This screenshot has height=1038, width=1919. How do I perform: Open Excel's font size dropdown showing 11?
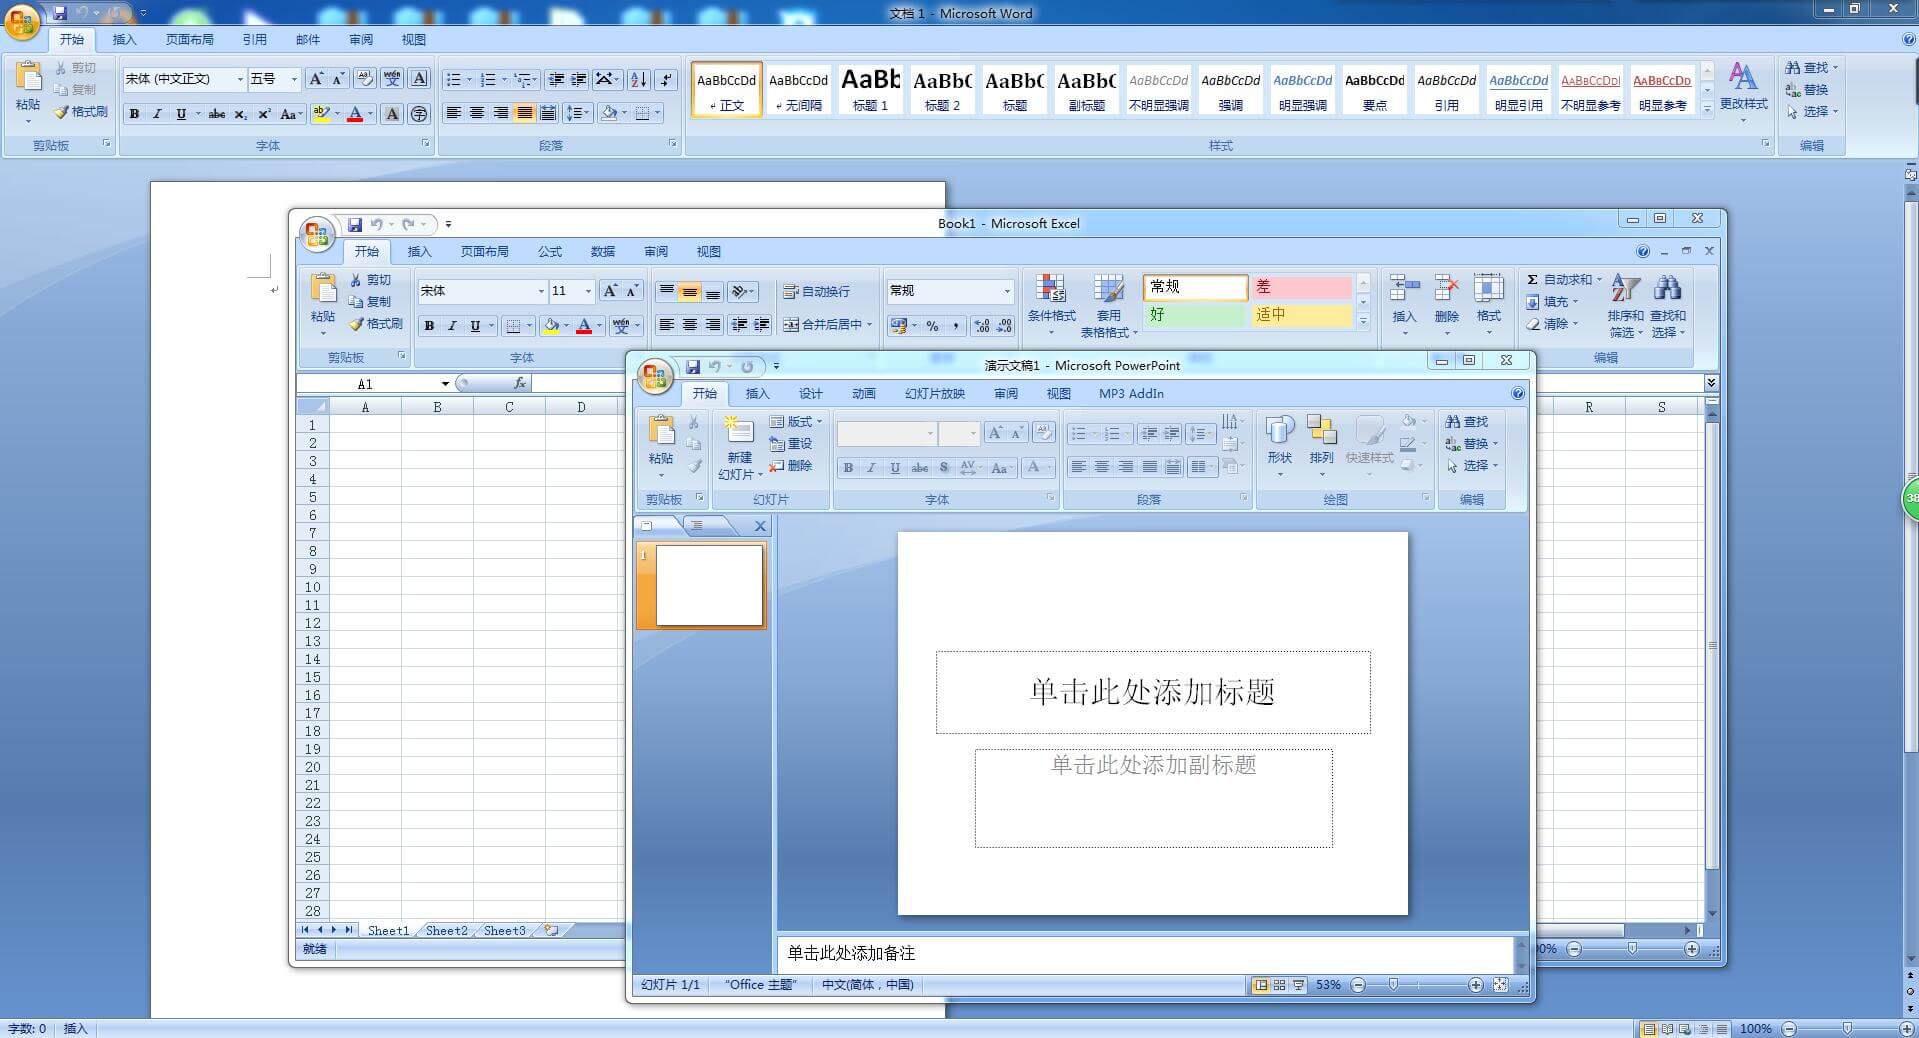coord(588,291)
